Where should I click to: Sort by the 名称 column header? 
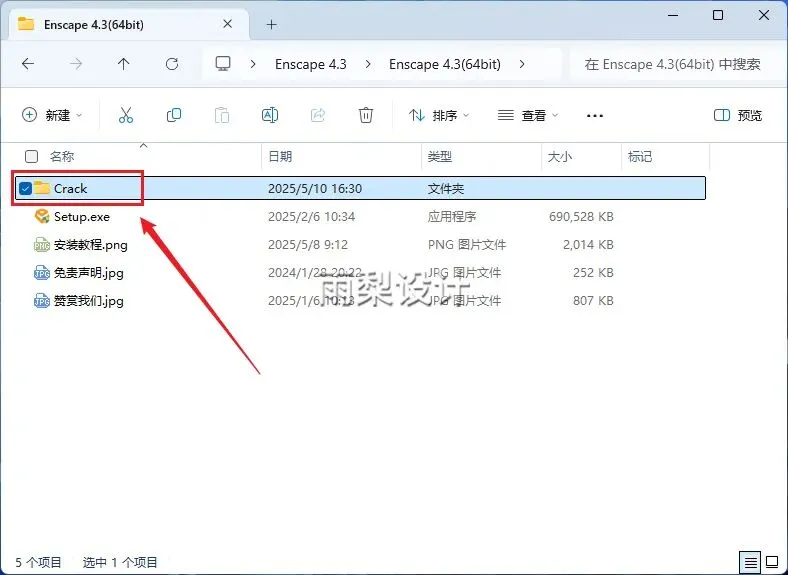tap(62, 156)
